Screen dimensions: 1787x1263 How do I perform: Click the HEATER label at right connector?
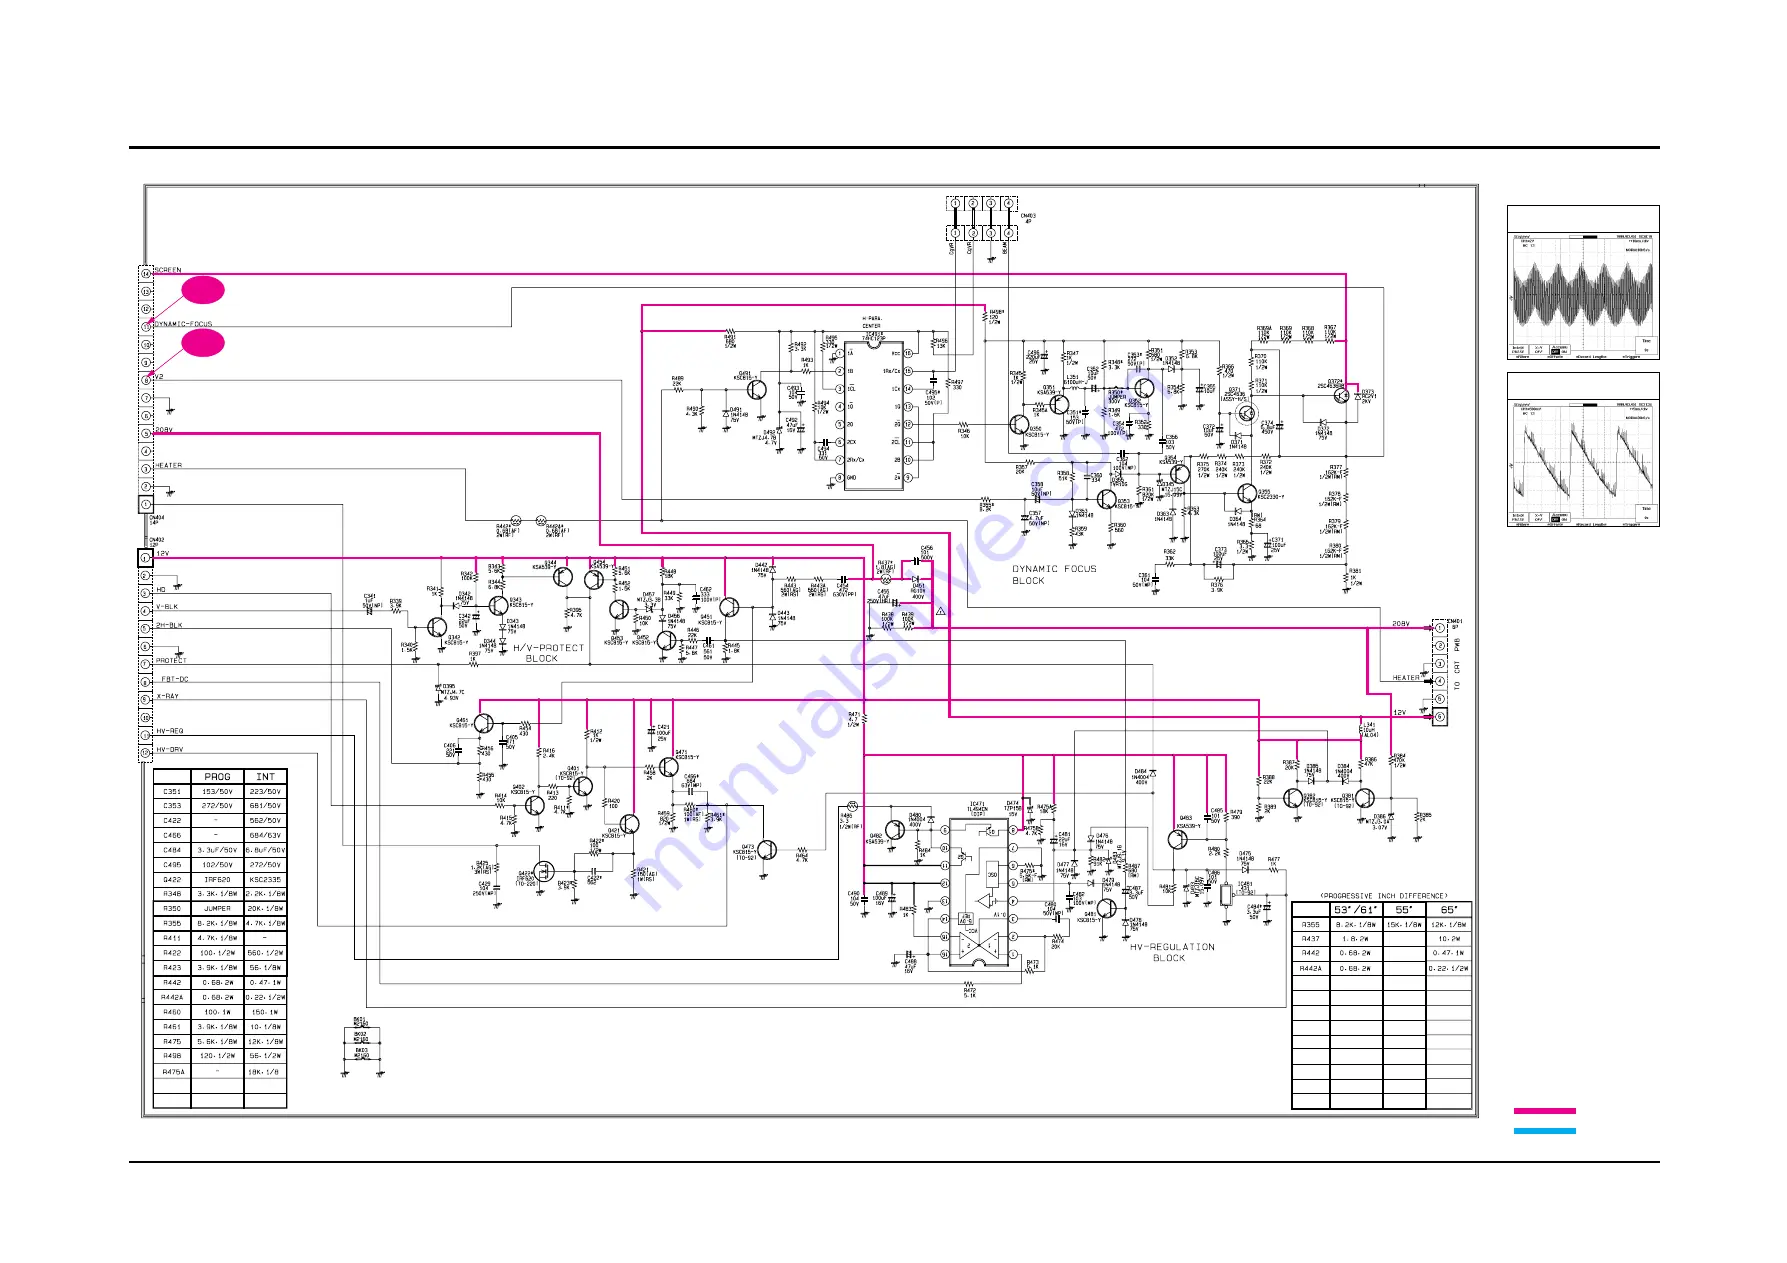[1406, 677]
